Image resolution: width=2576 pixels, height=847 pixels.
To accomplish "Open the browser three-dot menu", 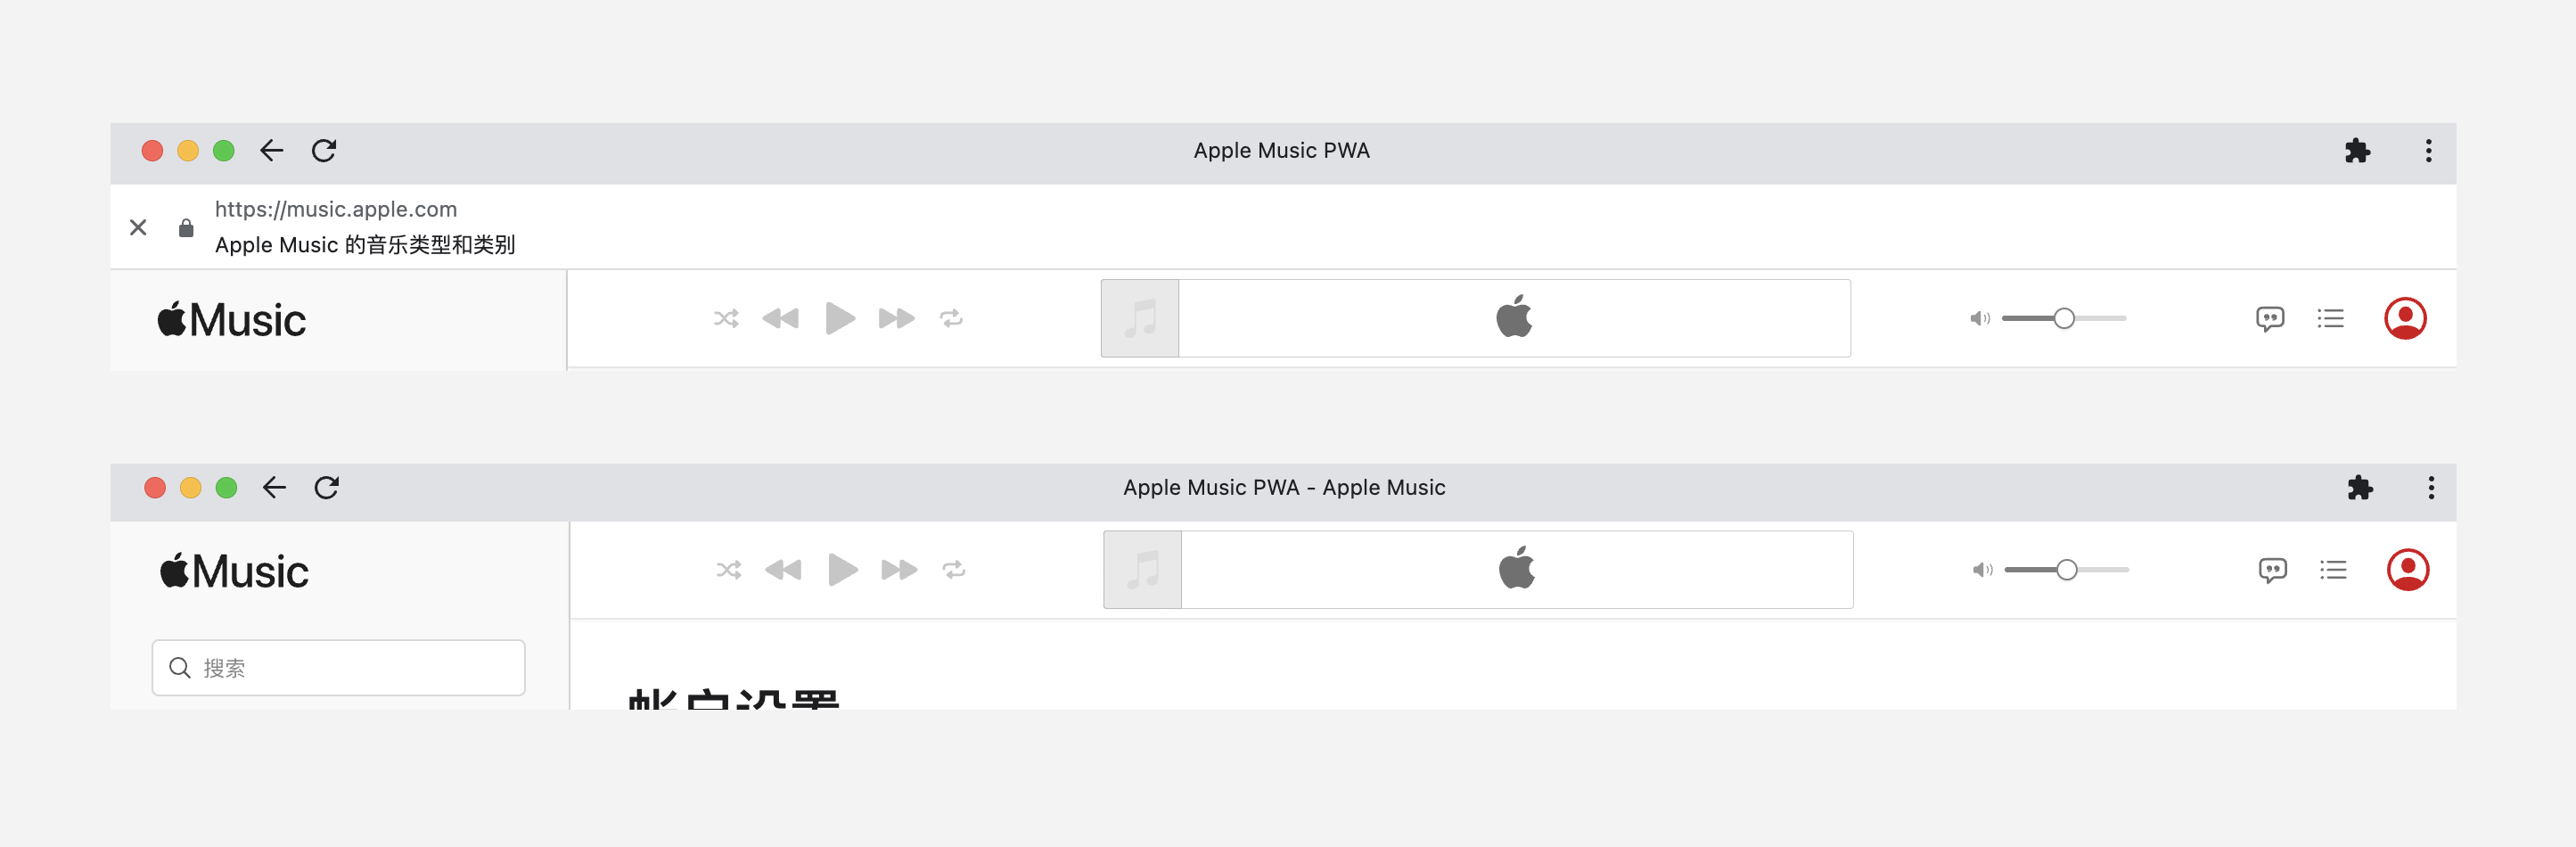I will click(2428, 150).
